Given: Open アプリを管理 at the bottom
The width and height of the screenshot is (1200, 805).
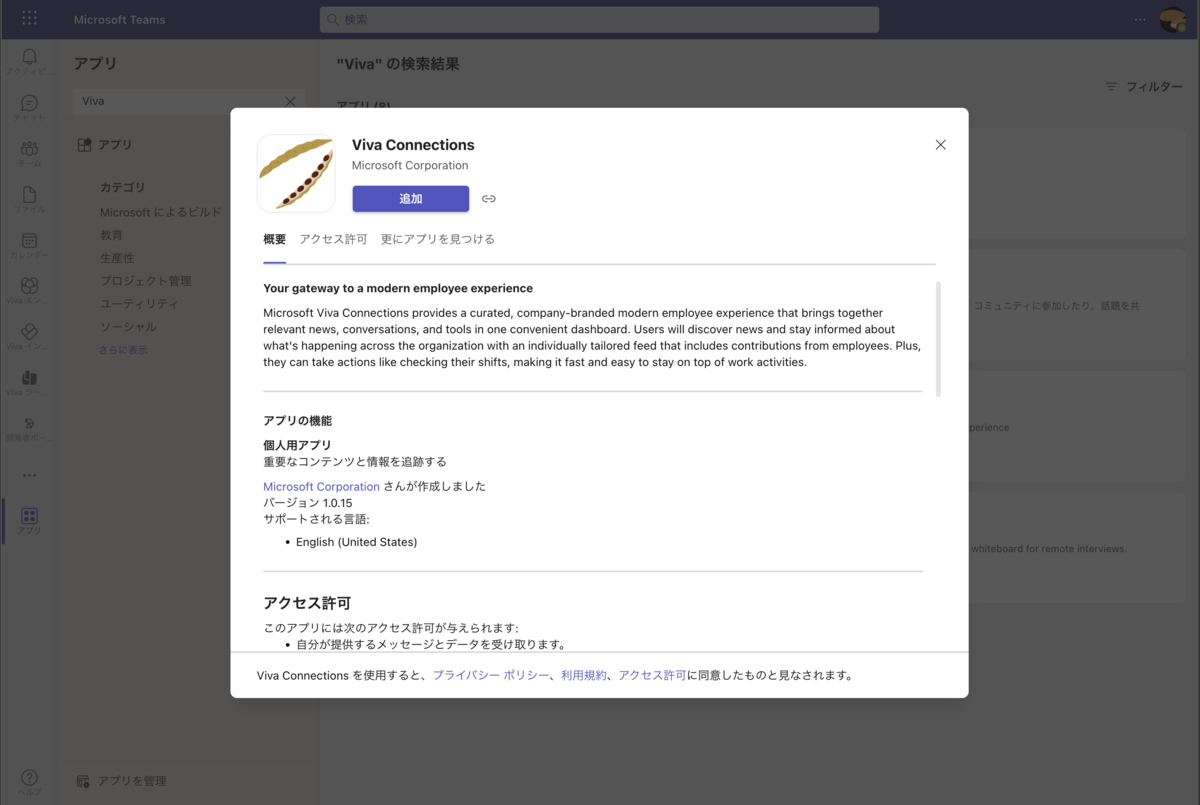Looking at the screenshot, I should (131, 781).
